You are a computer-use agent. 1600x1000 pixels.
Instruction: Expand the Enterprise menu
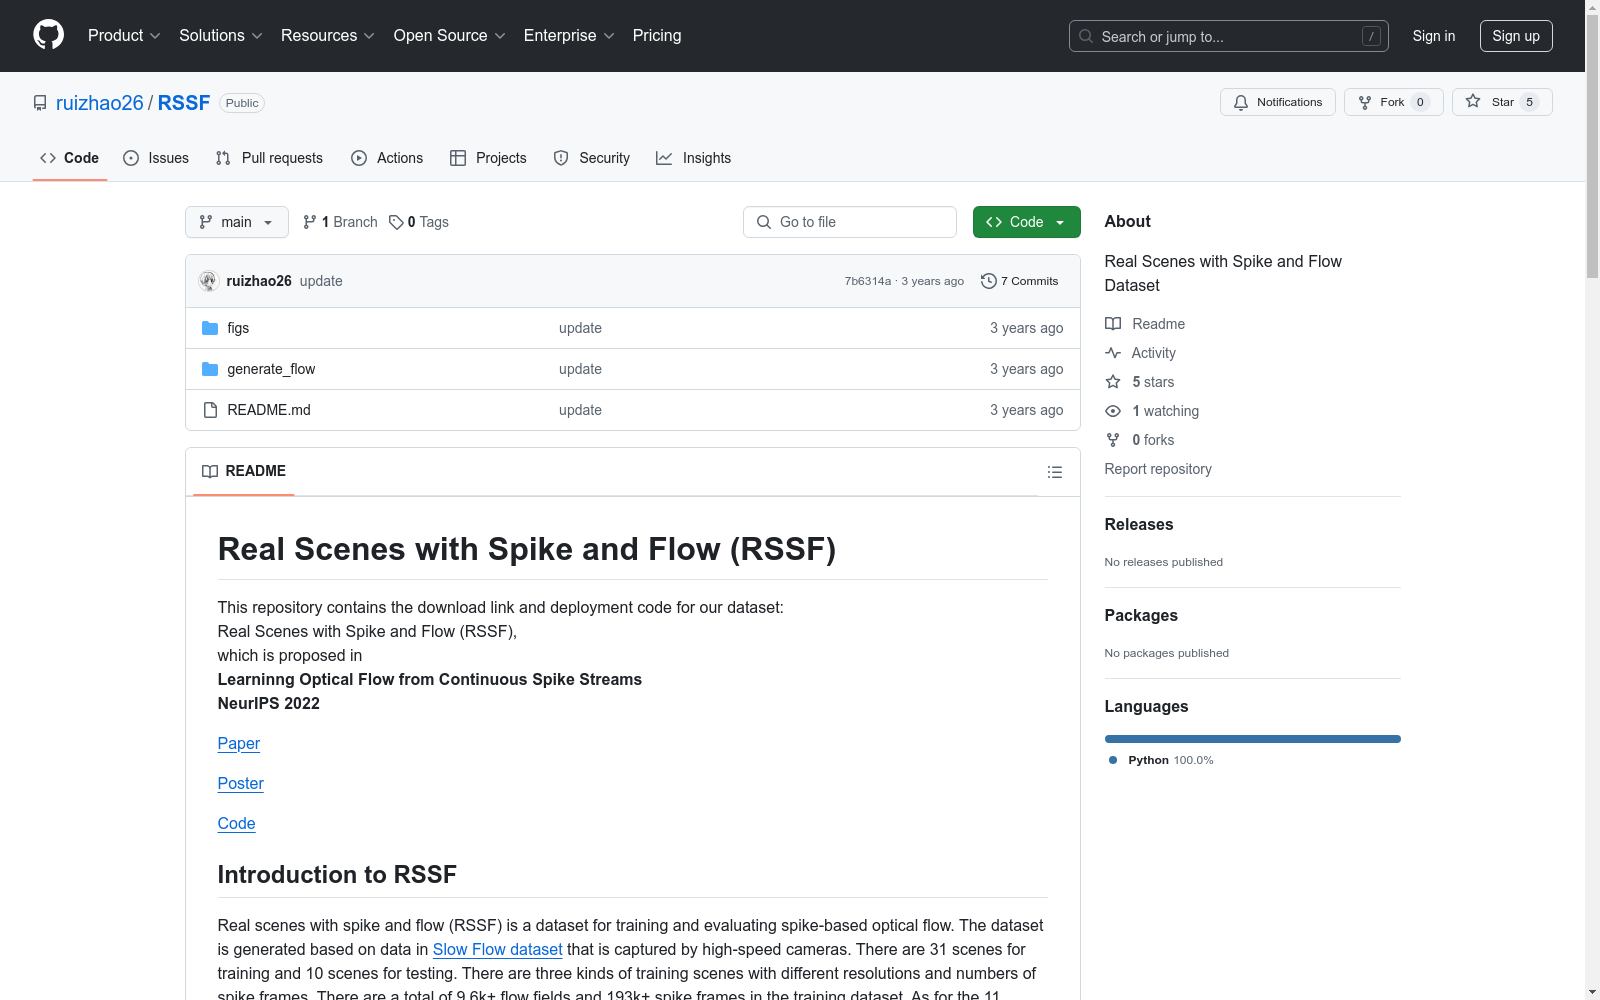[569, 36]
